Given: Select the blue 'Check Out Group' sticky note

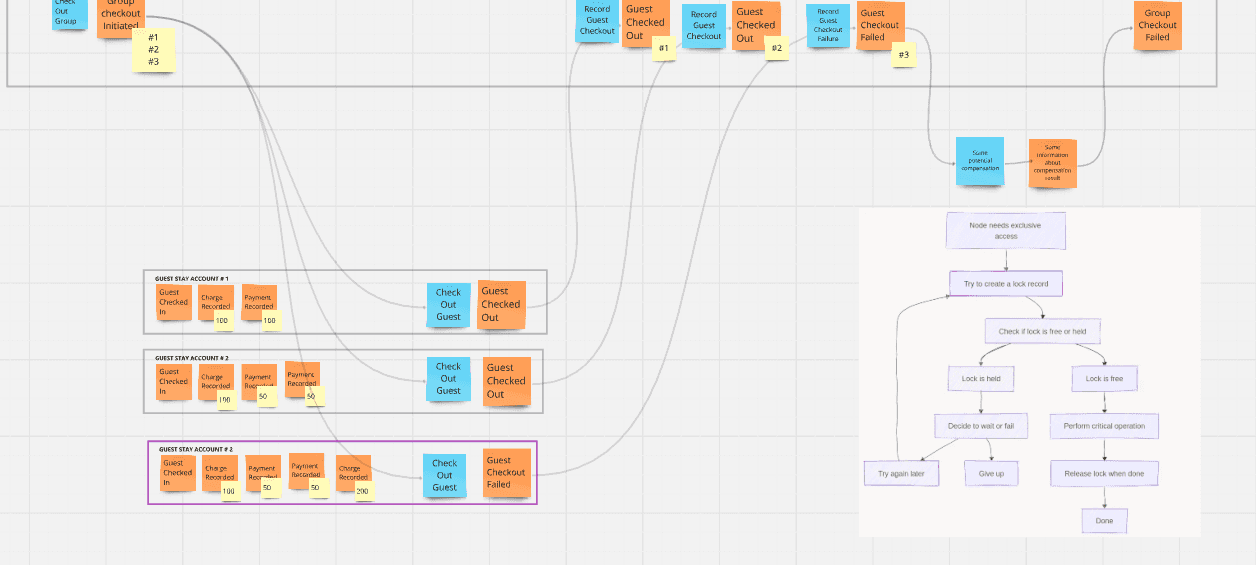Looking at the screenshot, I should (69, 13).
